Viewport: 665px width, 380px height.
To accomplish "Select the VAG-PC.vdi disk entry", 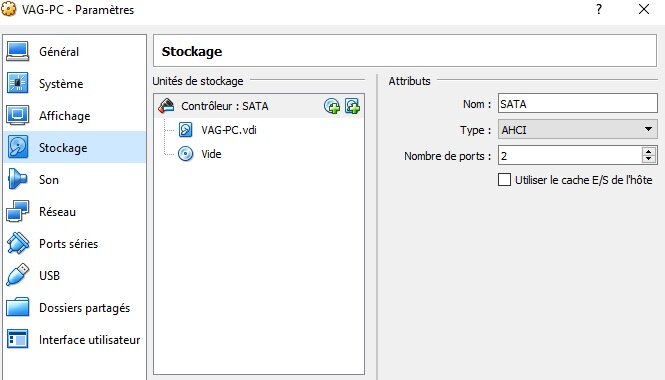I will 229,130.
